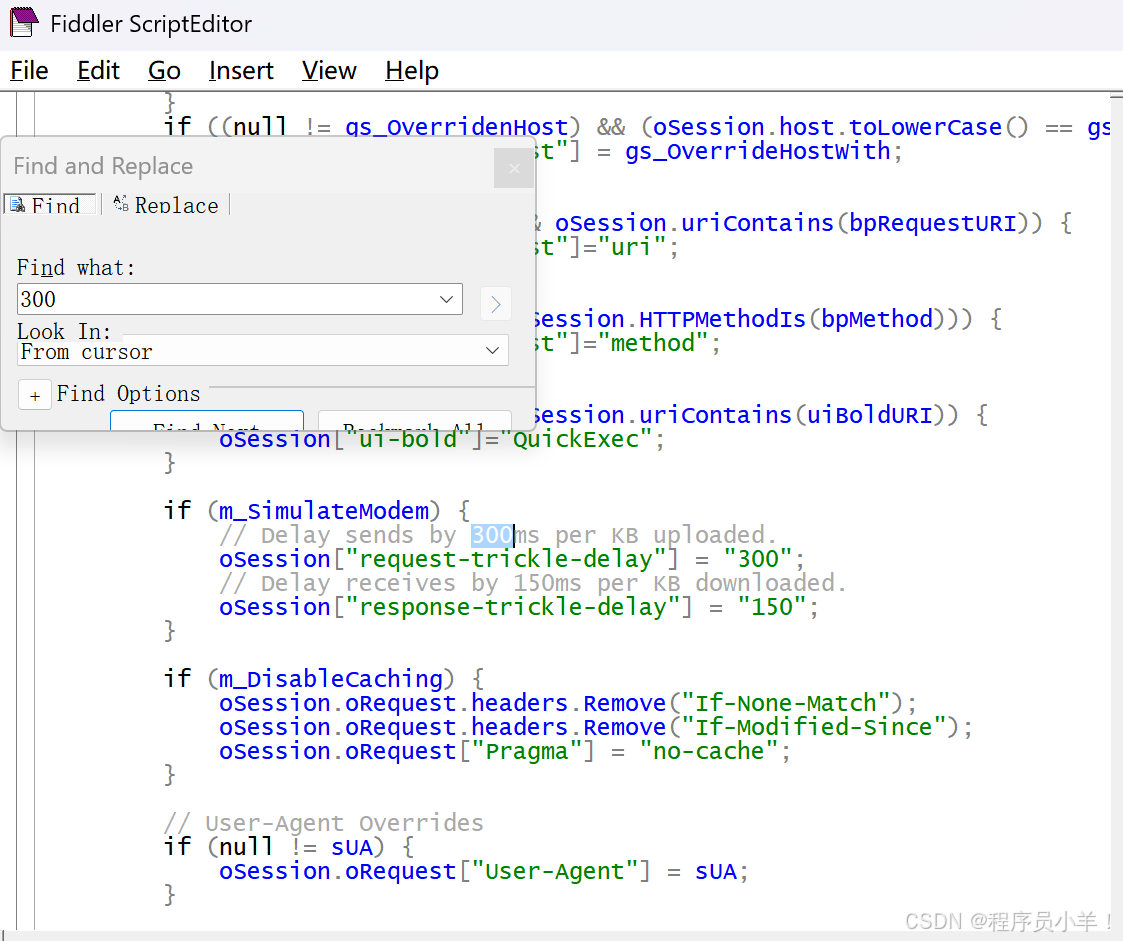Open the Help menu
Image resolution: width=1123 pixels, height=941 pixels.
click(x=412, y=71)
